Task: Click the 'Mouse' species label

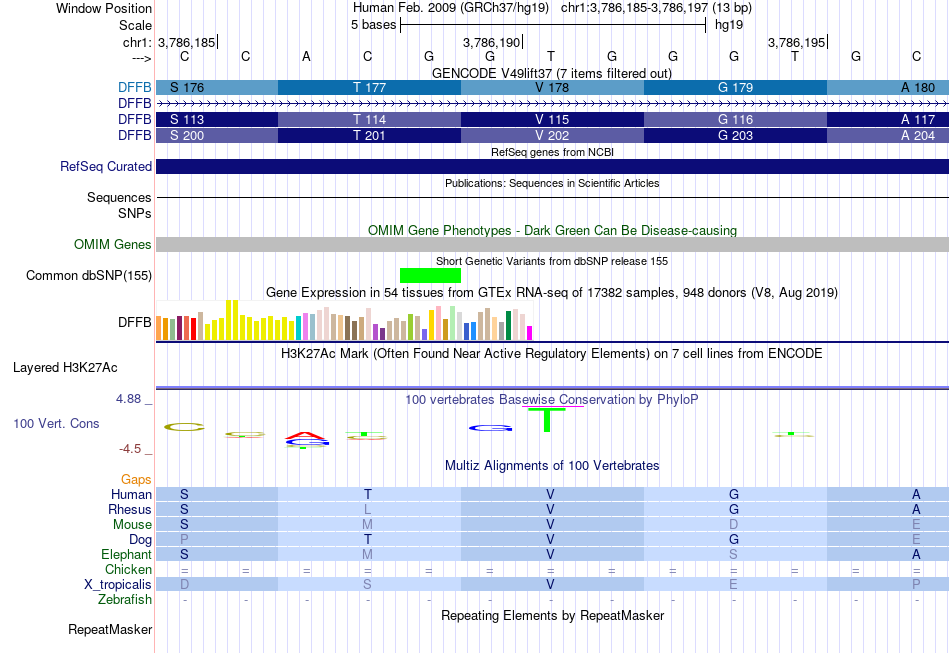Action: pos(132,525)
